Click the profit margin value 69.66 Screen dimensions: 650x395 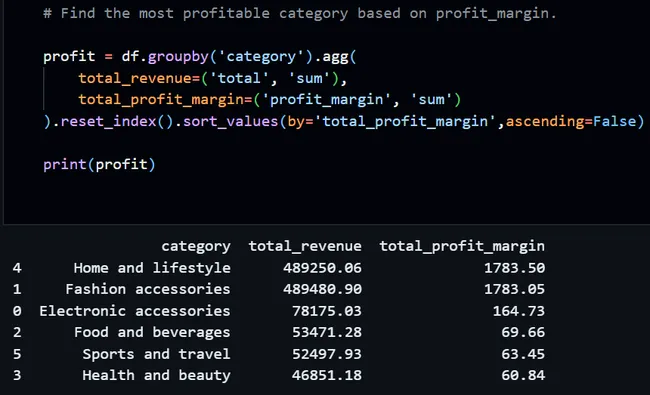coord(523,332)
